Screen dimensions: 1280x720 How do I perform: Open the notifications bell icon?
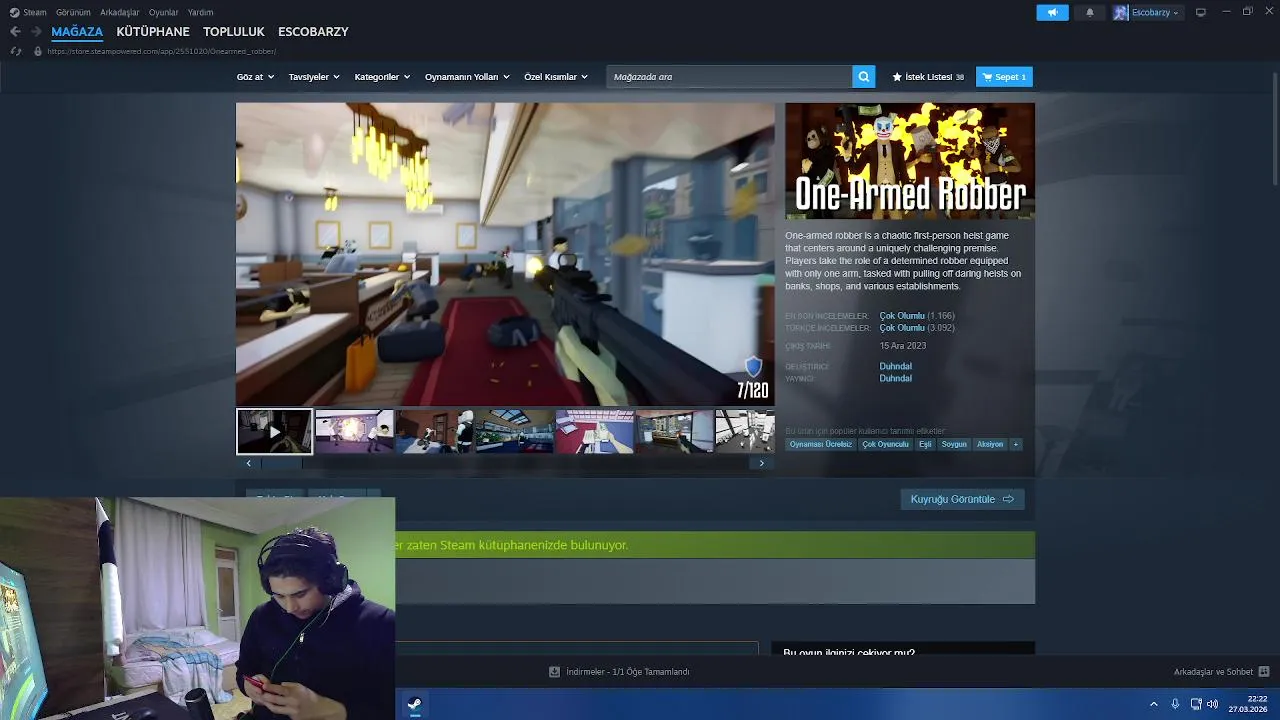coord(1090,12)
